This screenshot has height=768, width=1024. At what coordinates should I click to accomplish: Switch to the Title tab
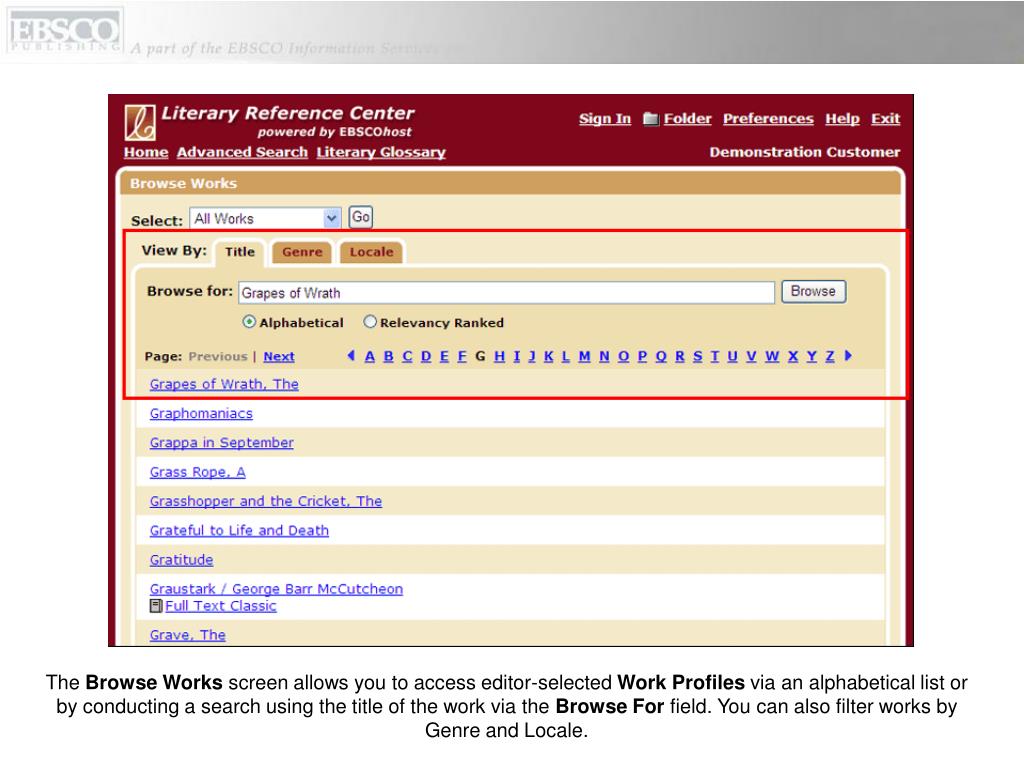tap(240, 252)
